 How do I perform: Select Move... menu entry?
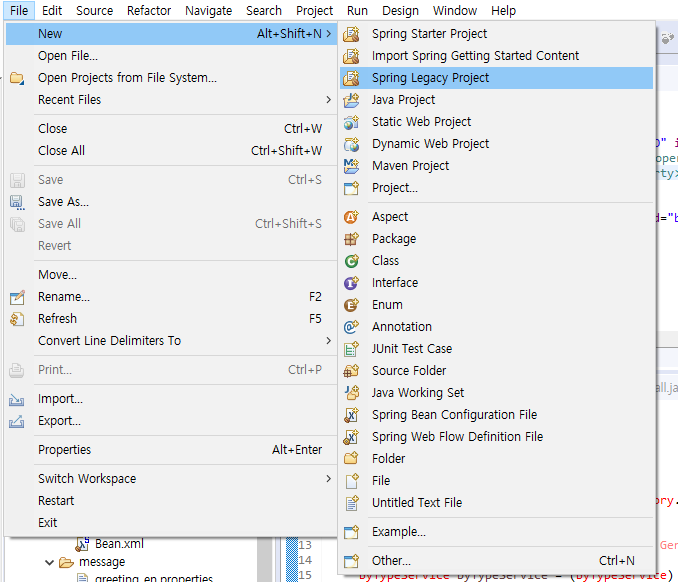(172, 275)
